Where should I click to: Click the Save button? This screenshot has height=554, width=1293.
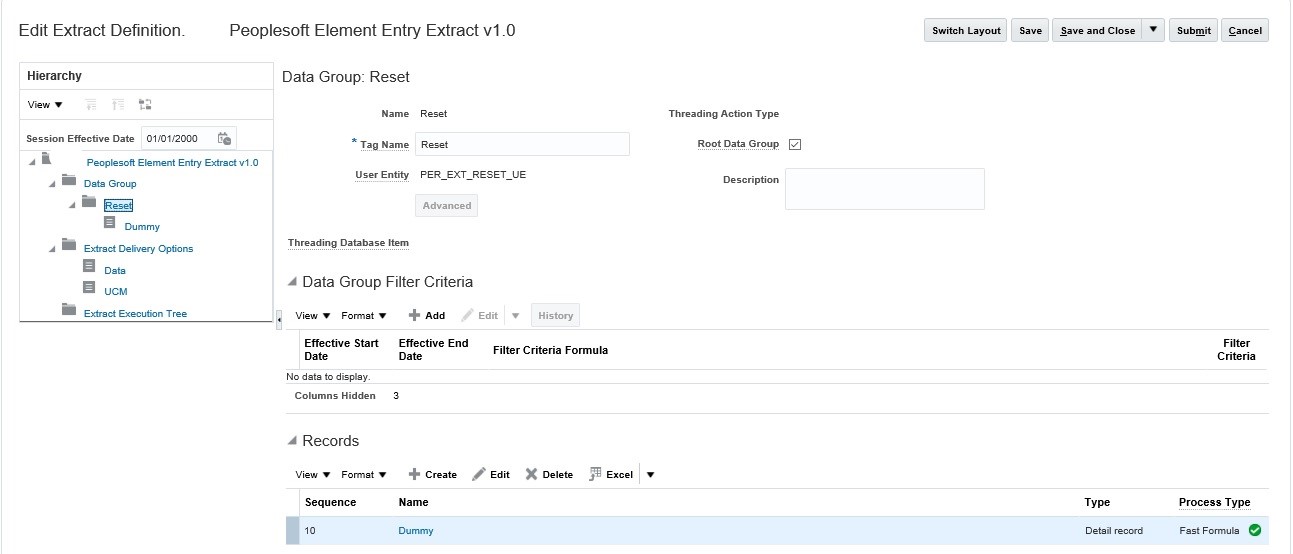1030,31
